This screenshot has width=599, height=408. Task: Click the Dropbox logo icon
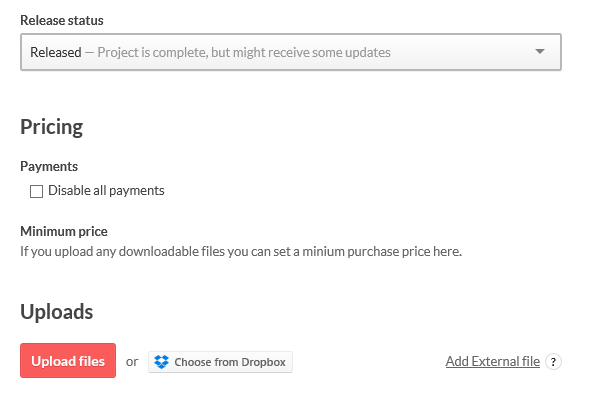(161, 362)
